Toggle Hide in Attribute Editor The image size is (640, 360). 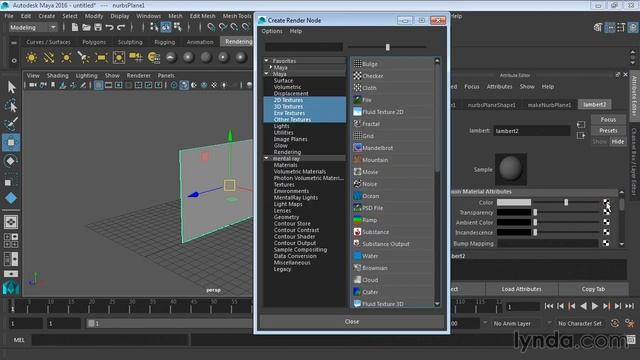pyautogui.click(x=618, y=142)
